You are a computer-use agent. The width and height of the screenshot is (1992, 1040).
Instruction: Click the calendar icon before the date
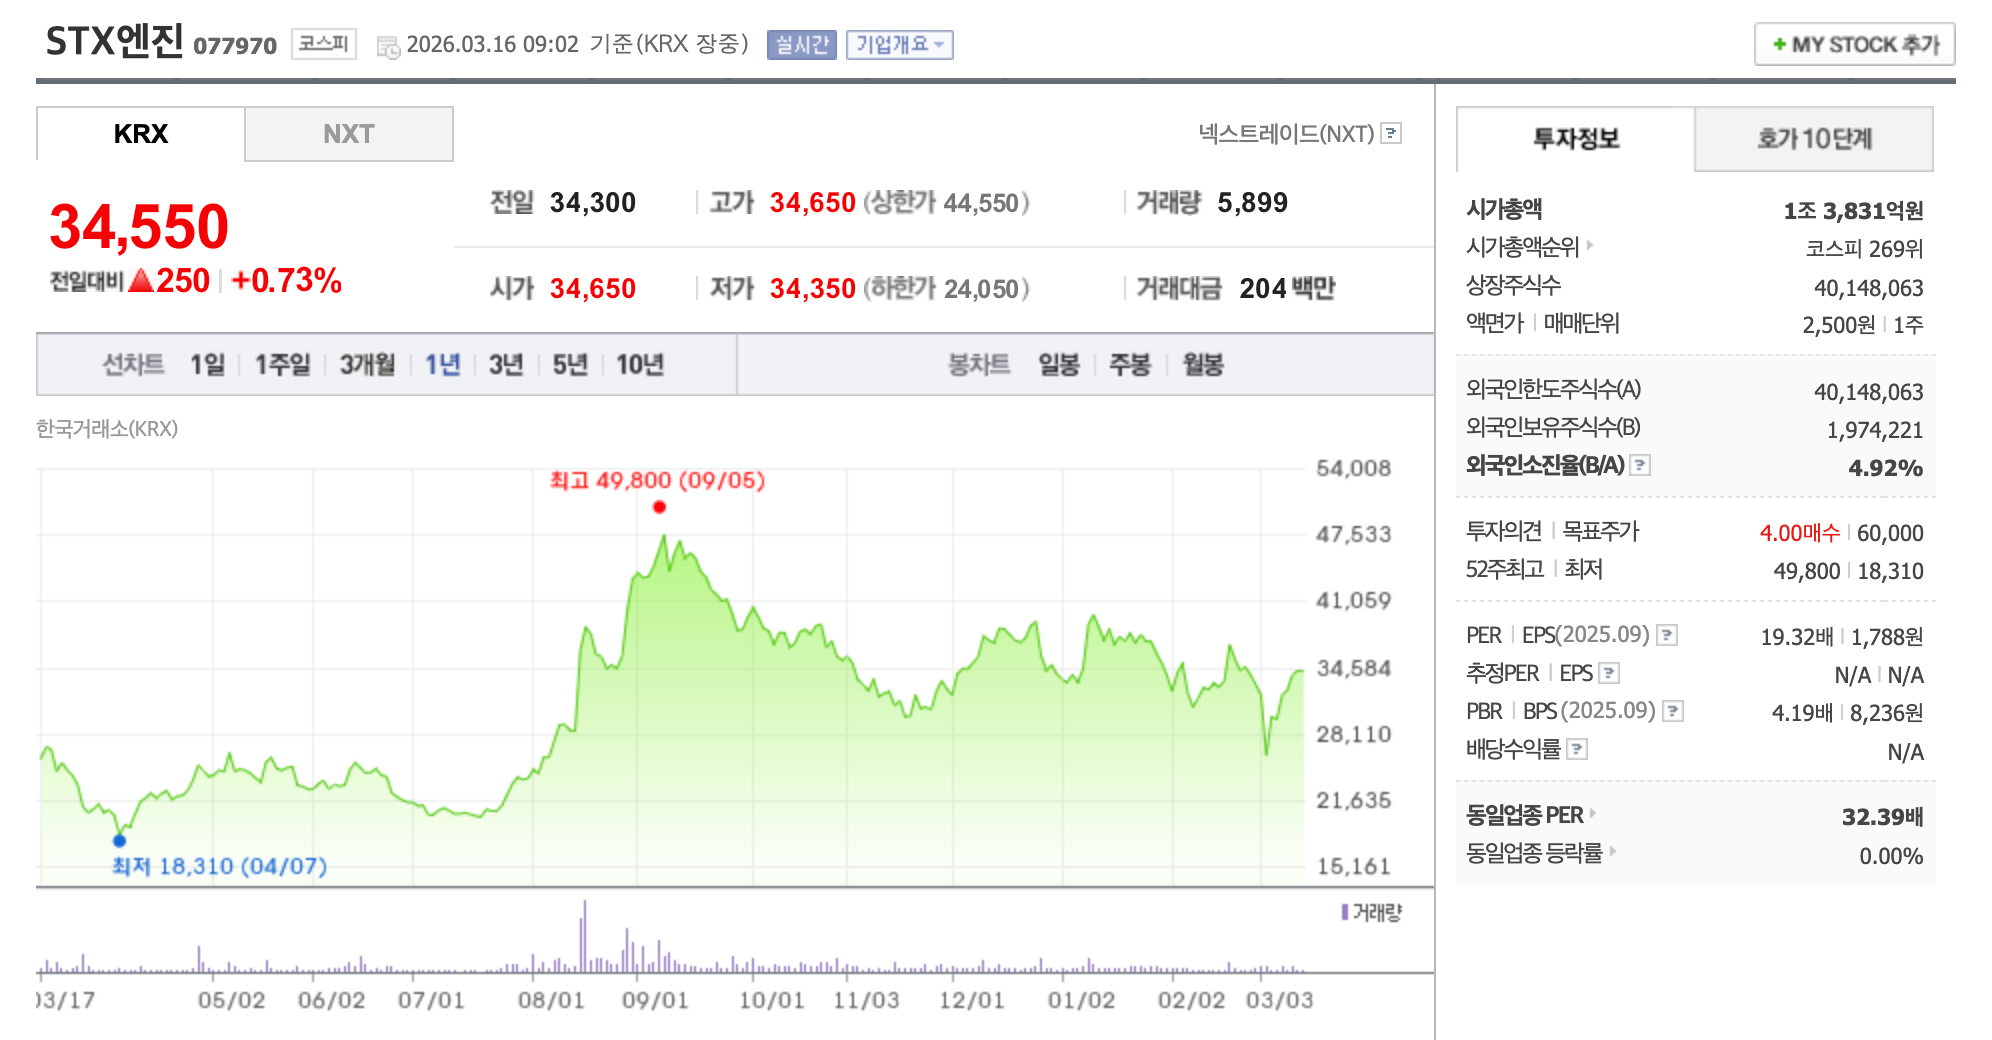click(x=388, y=47)
